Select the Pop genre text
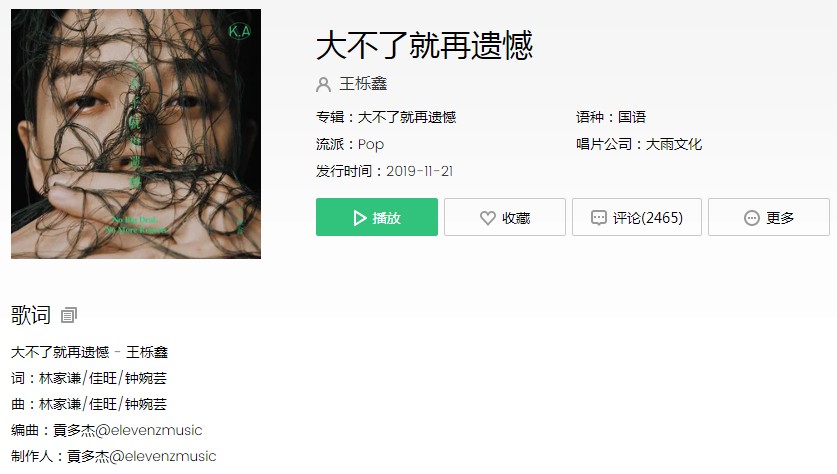This screenshot has width=837, height=474. 370,145
